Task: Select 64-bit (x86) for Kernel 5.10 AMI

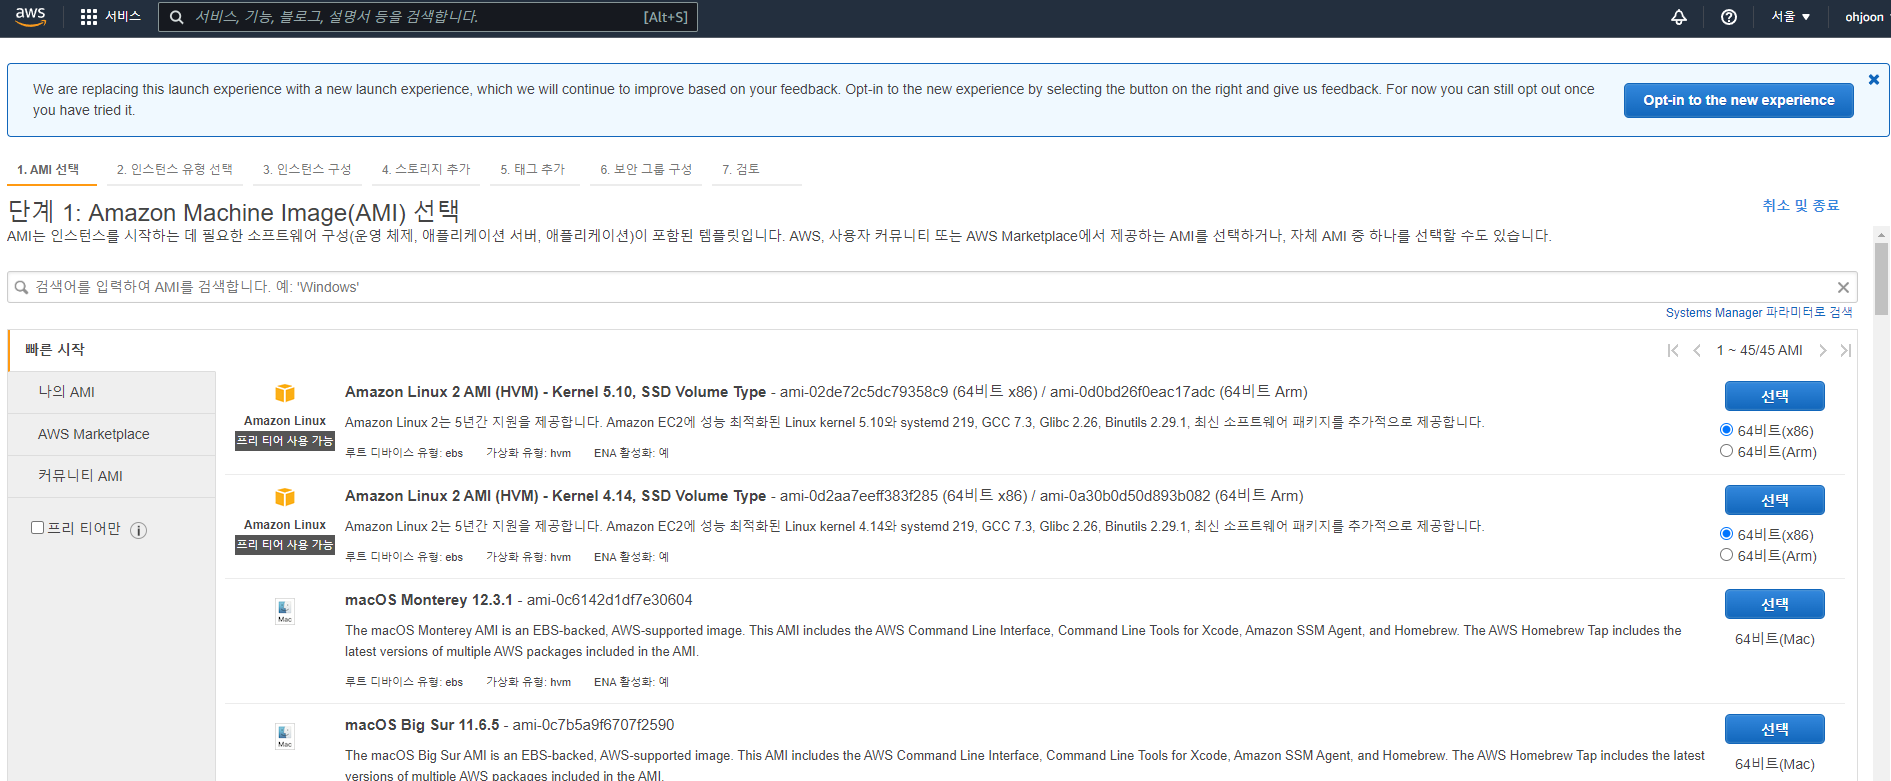Action: point(1726,430)
